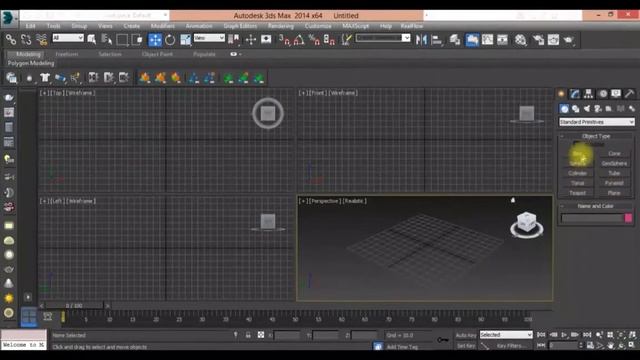This screenshot has height=360, width=640.
Task: Open the Modifiers menu
Action: [162, 26]
